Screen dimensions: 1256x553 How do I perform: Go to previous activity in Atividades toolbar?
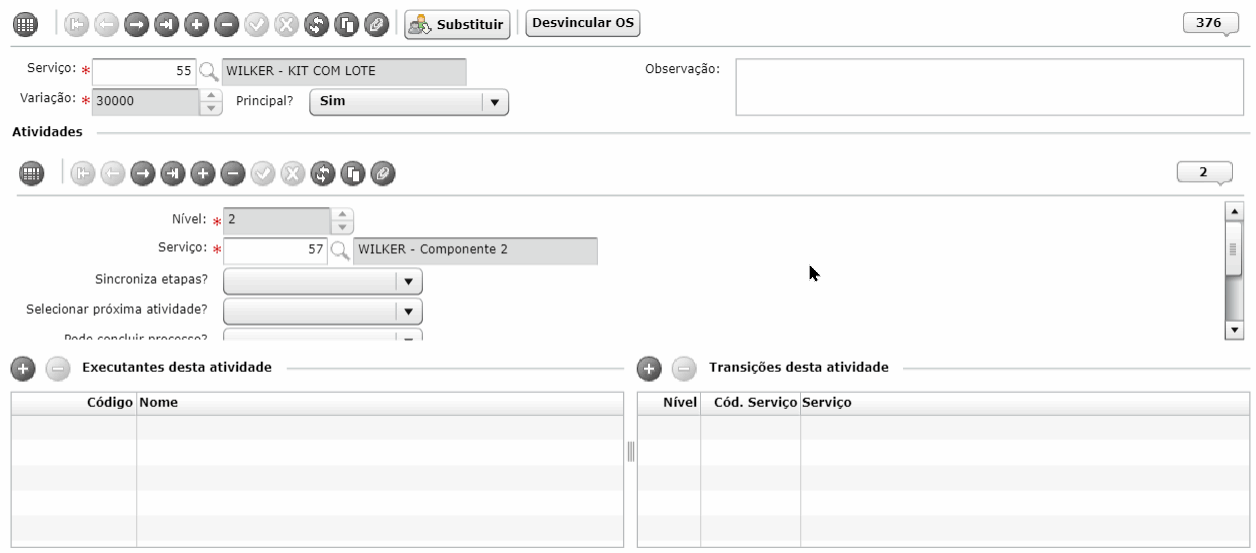pyautogui.click(x=112, y=173)
